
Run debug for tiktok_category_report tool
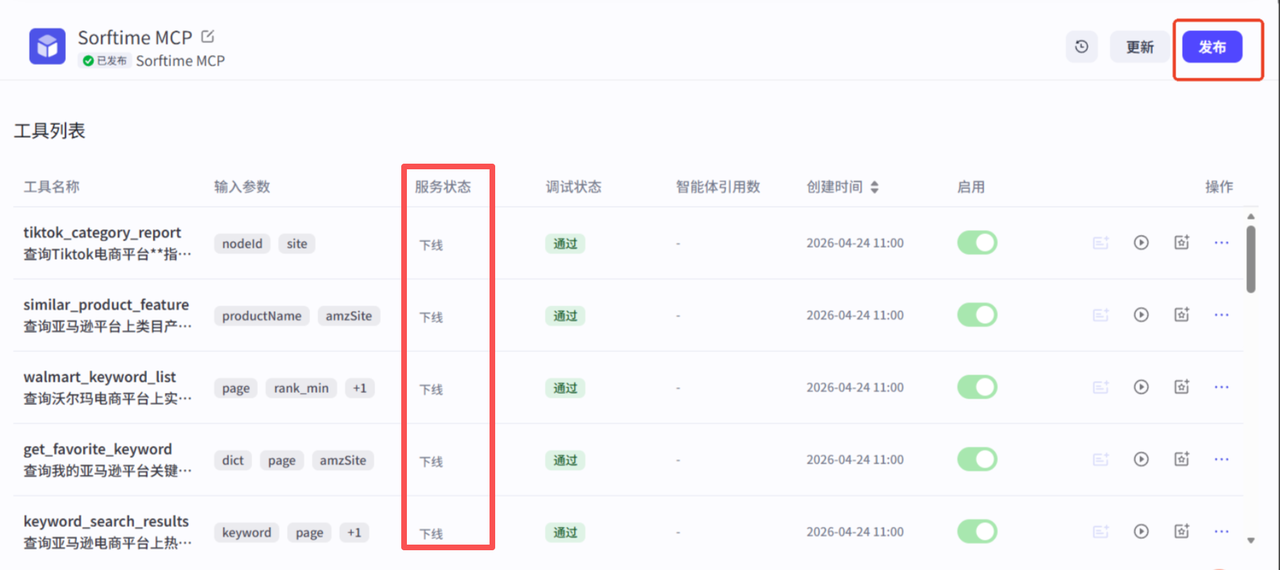pyautogui.click(x=1141, y=243)
